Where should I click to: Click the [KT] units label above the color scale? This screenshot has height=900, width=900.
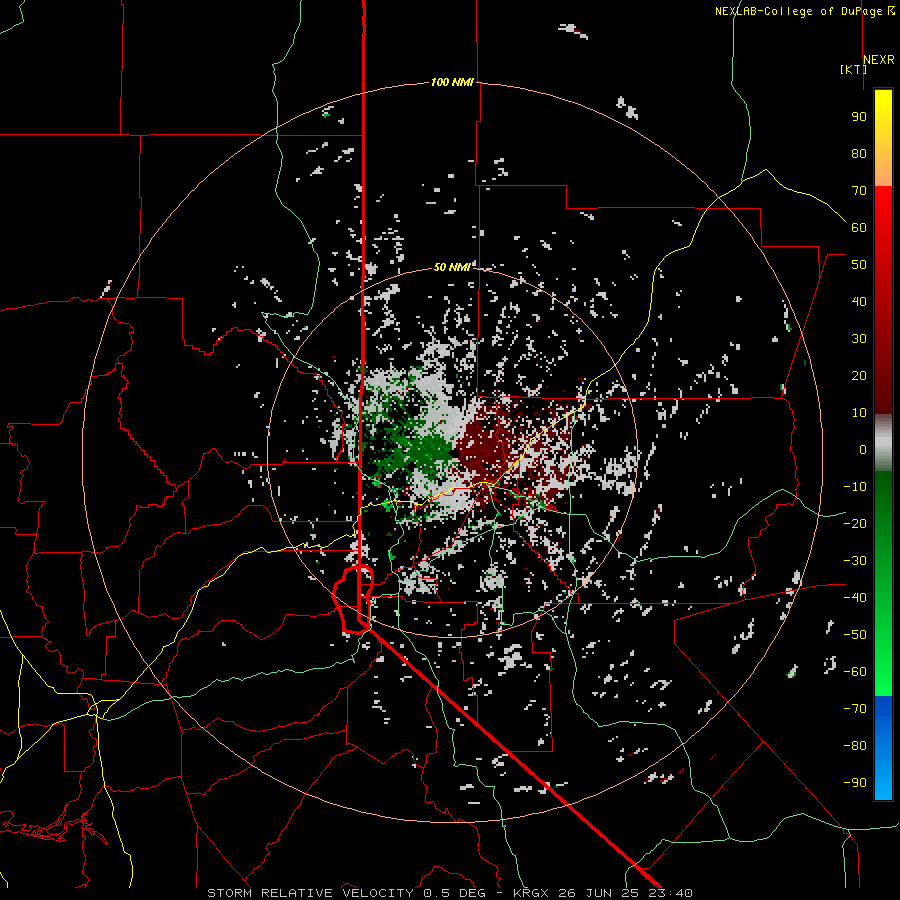tap(853, 69)
